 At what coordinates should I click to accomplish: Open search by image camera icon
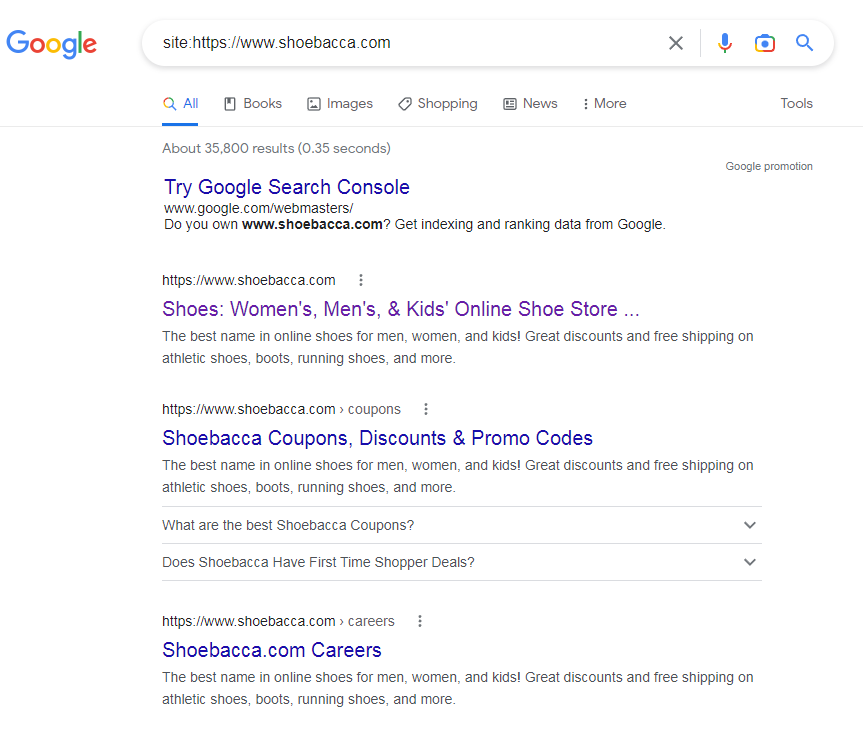pyautogui.click(x=765, y=43)
